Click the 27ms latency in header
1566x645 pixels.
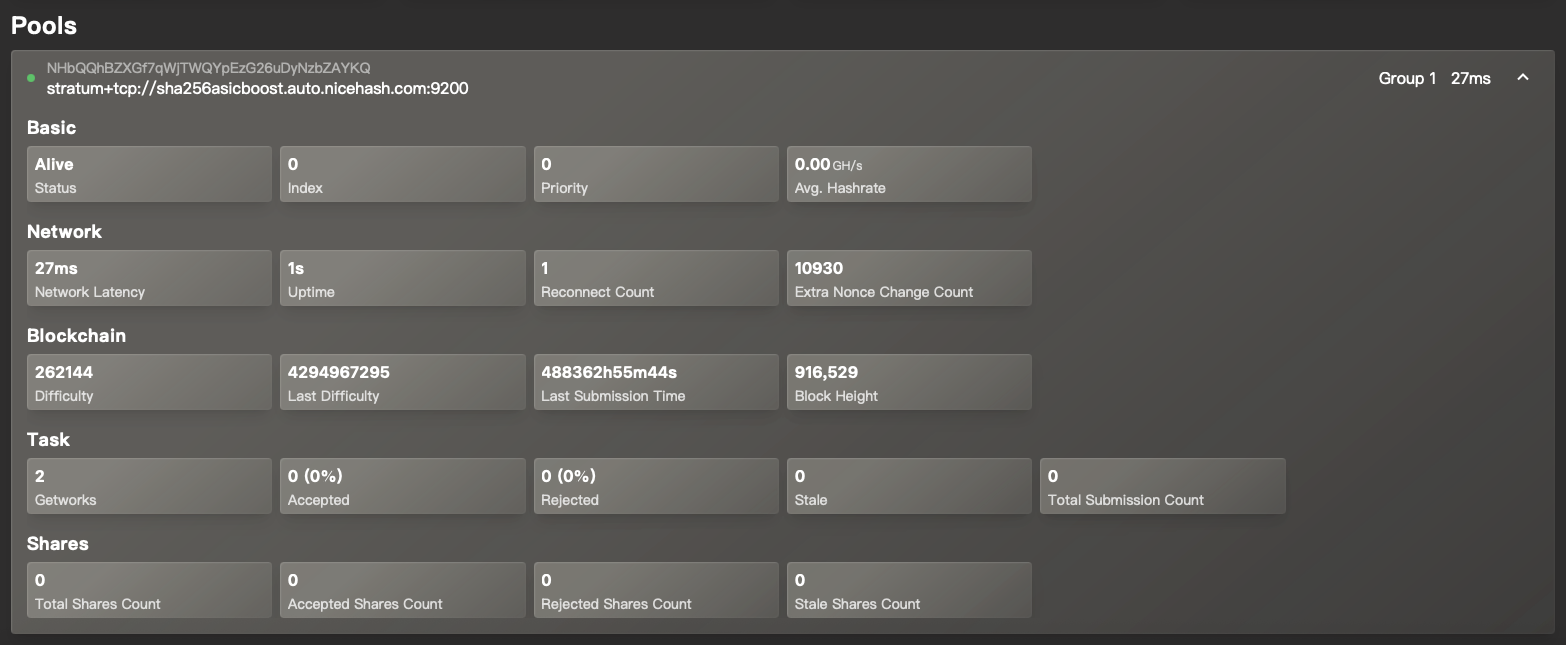point(1470,78)
